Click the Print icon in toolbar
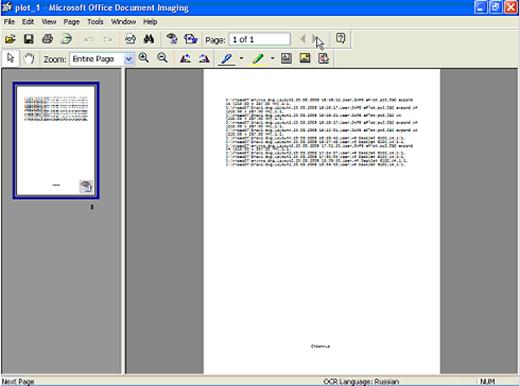 pyautogui.click(x=47, y=39)
